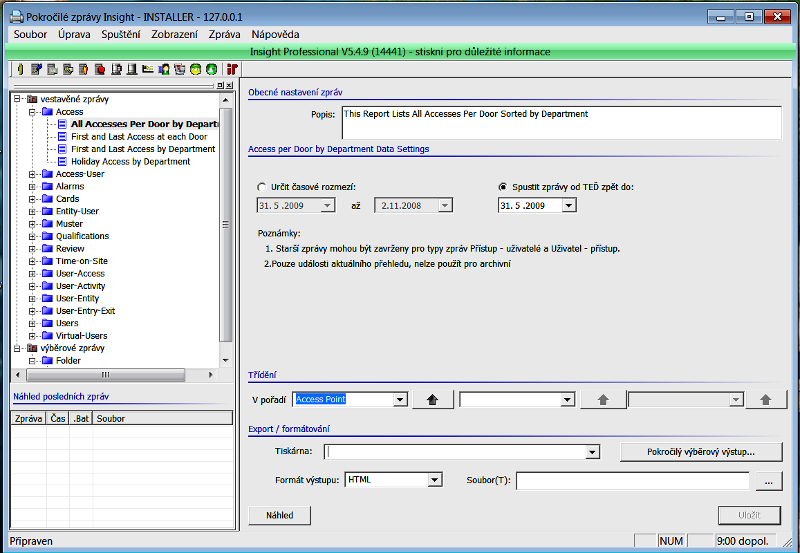Open the Tiskárna printer dropdown

(x=593, y=452)
